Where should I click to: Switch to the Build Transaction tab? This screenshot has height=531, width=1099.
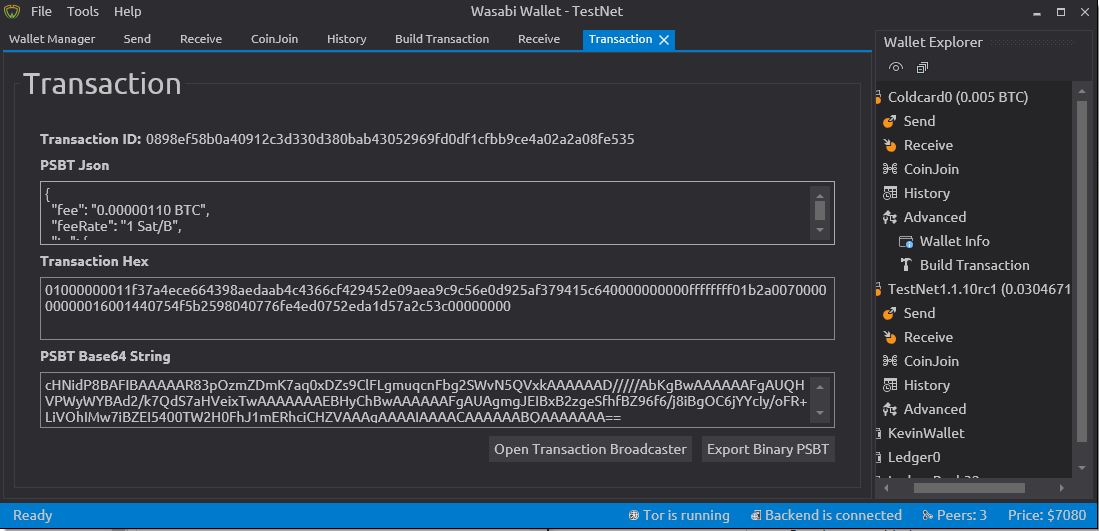click(442, 39)
